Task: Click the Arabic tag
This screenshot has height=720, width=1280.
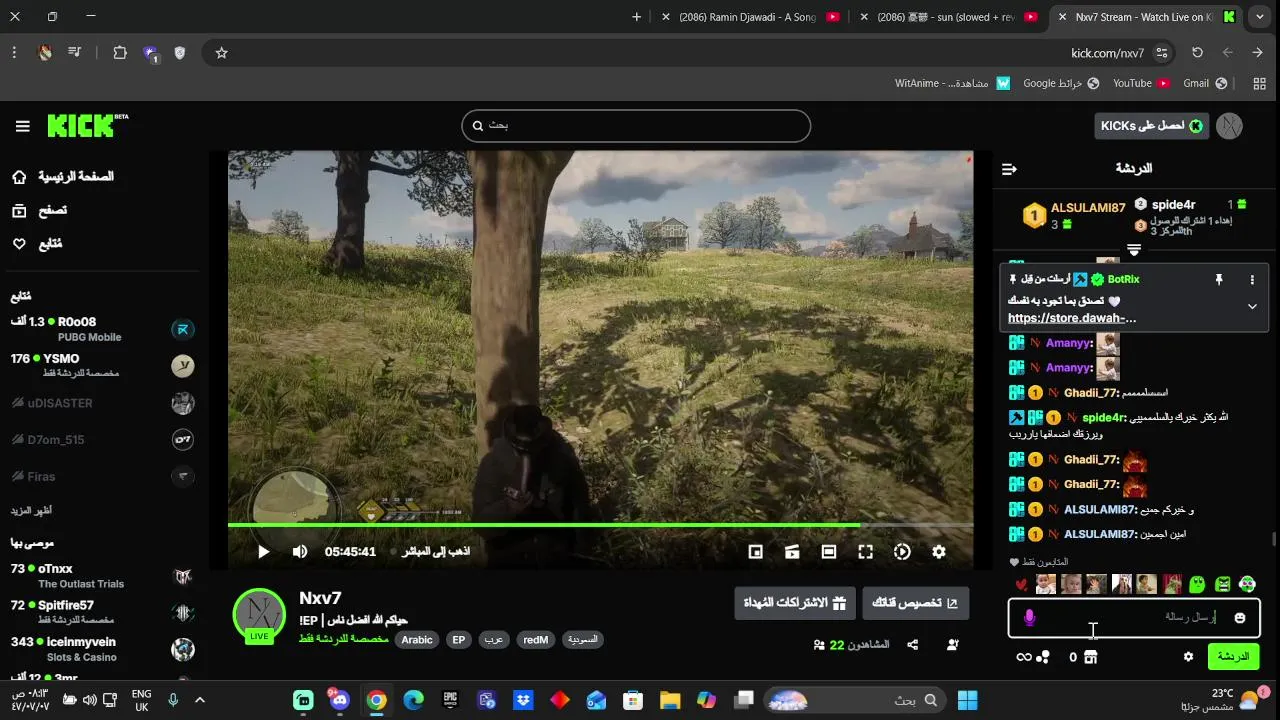Action: pyautogui.click(x=417, y=640)
